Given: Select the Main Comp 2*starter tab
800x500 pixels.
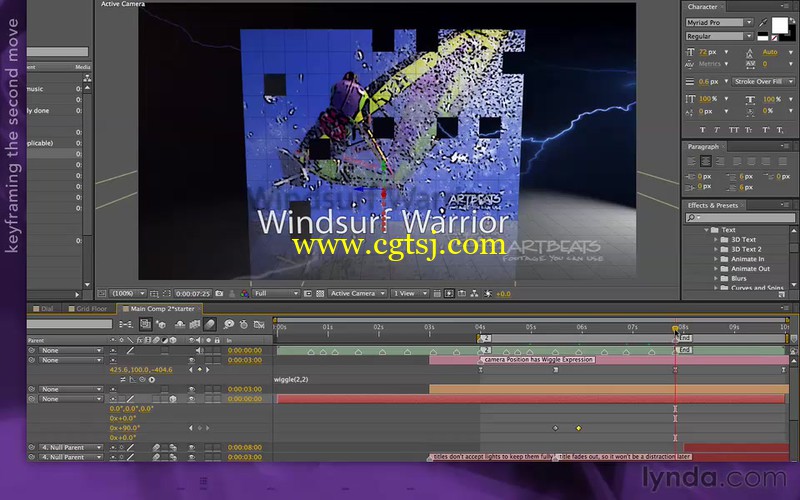Looking at the screenshot, I should (159, 309).
